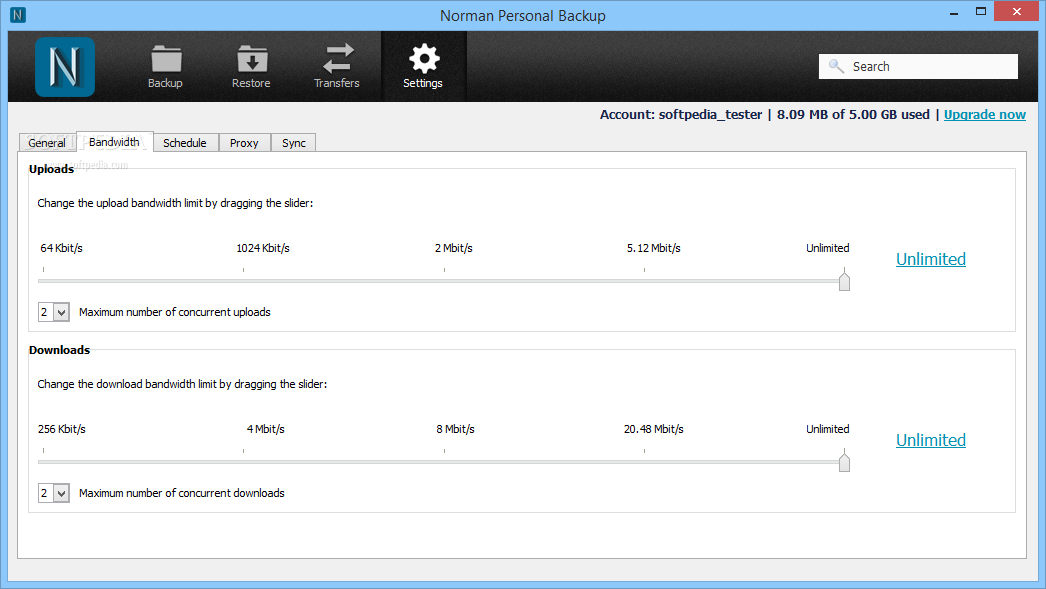Select the Settings gear icon
1046x589 pixels.
point(424,58)
